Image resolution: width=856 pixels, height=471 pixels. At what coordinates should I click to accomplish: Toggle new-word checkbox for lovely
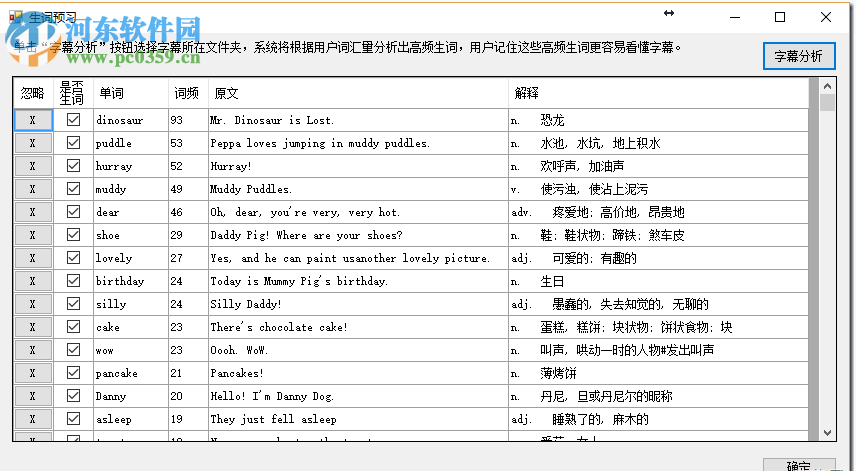[x=73, y=258]
